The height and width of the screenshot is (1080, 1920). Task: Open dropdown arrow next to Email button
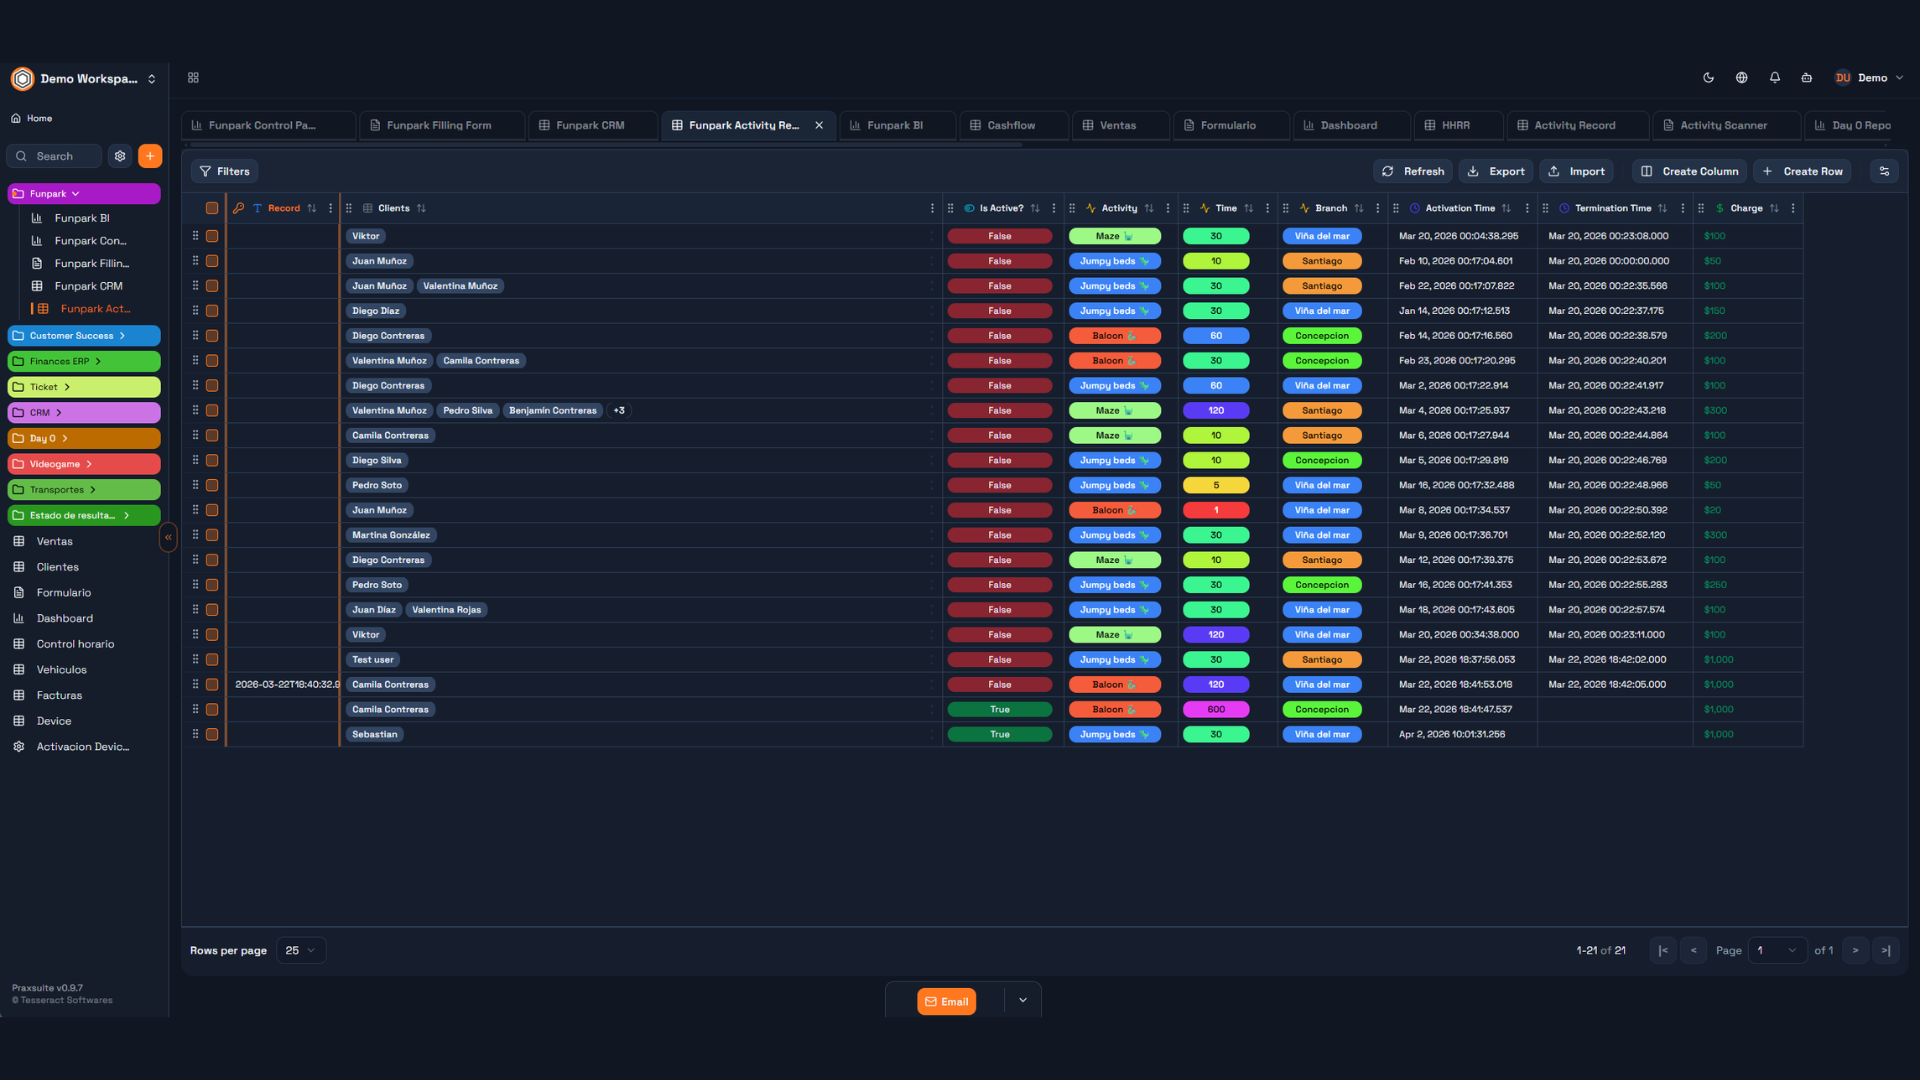tap(1022, 1000)
